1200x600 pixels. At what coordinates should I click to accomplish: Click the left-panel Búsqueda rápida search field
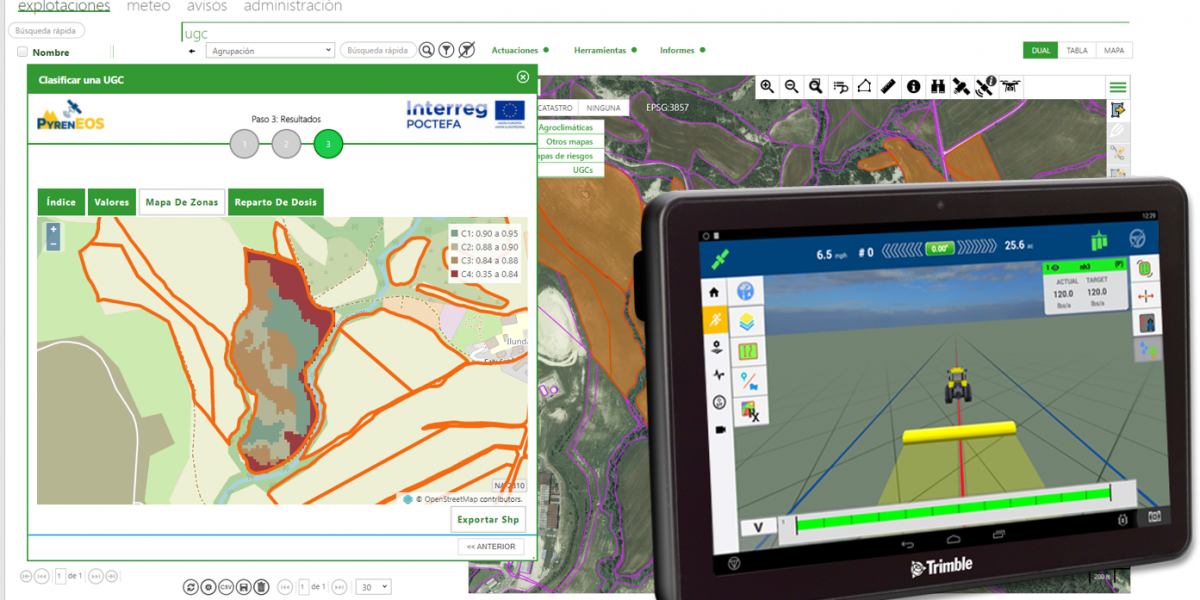(47, 31)
